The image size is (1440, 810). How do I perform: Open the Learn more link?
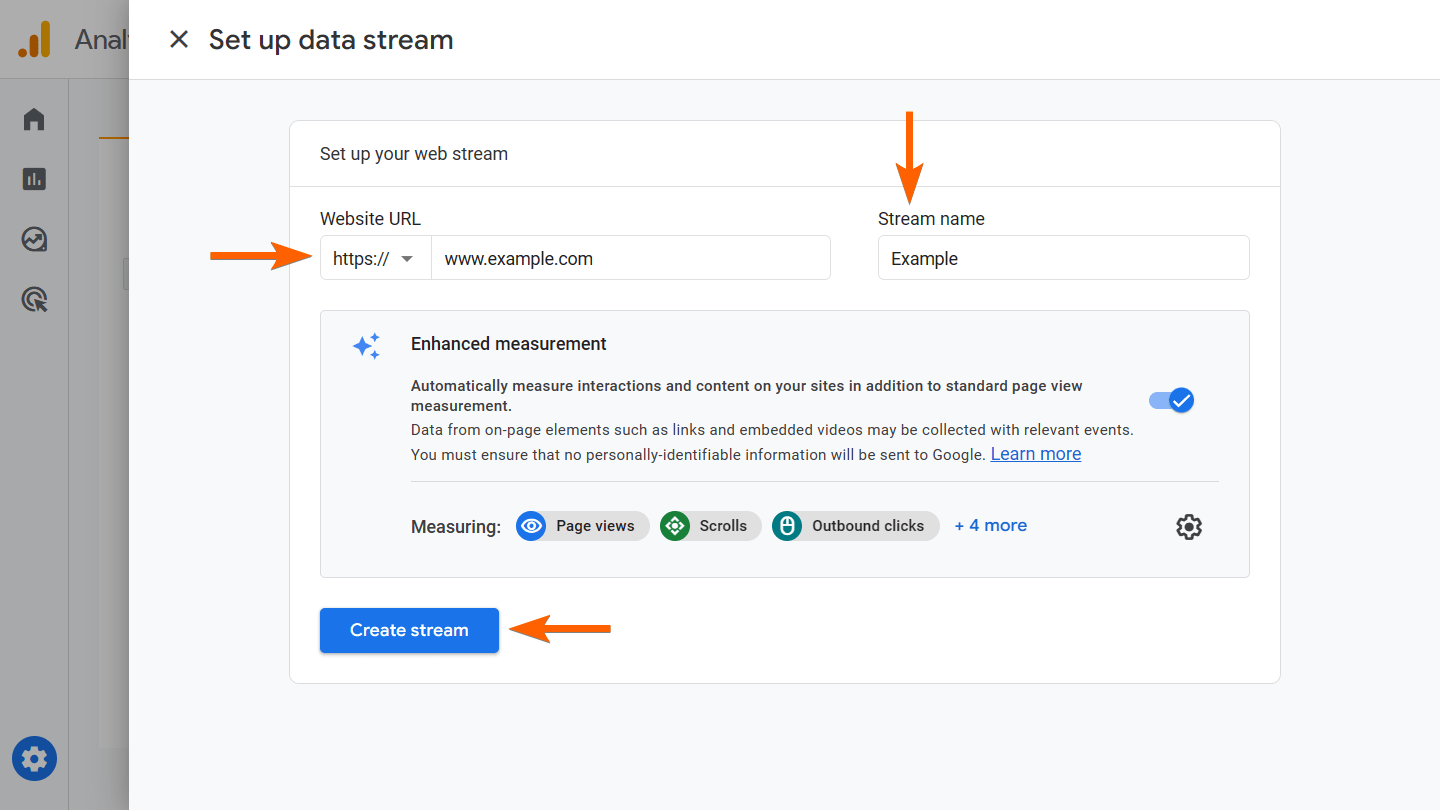click(x=1035, y=454)
